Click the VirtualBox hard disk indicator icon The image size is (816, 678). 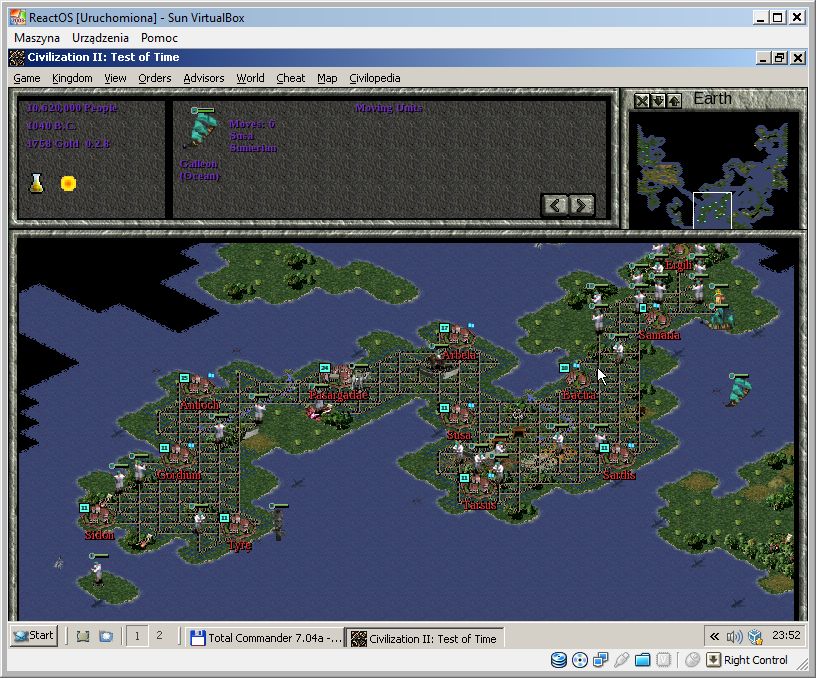[559, 660]
